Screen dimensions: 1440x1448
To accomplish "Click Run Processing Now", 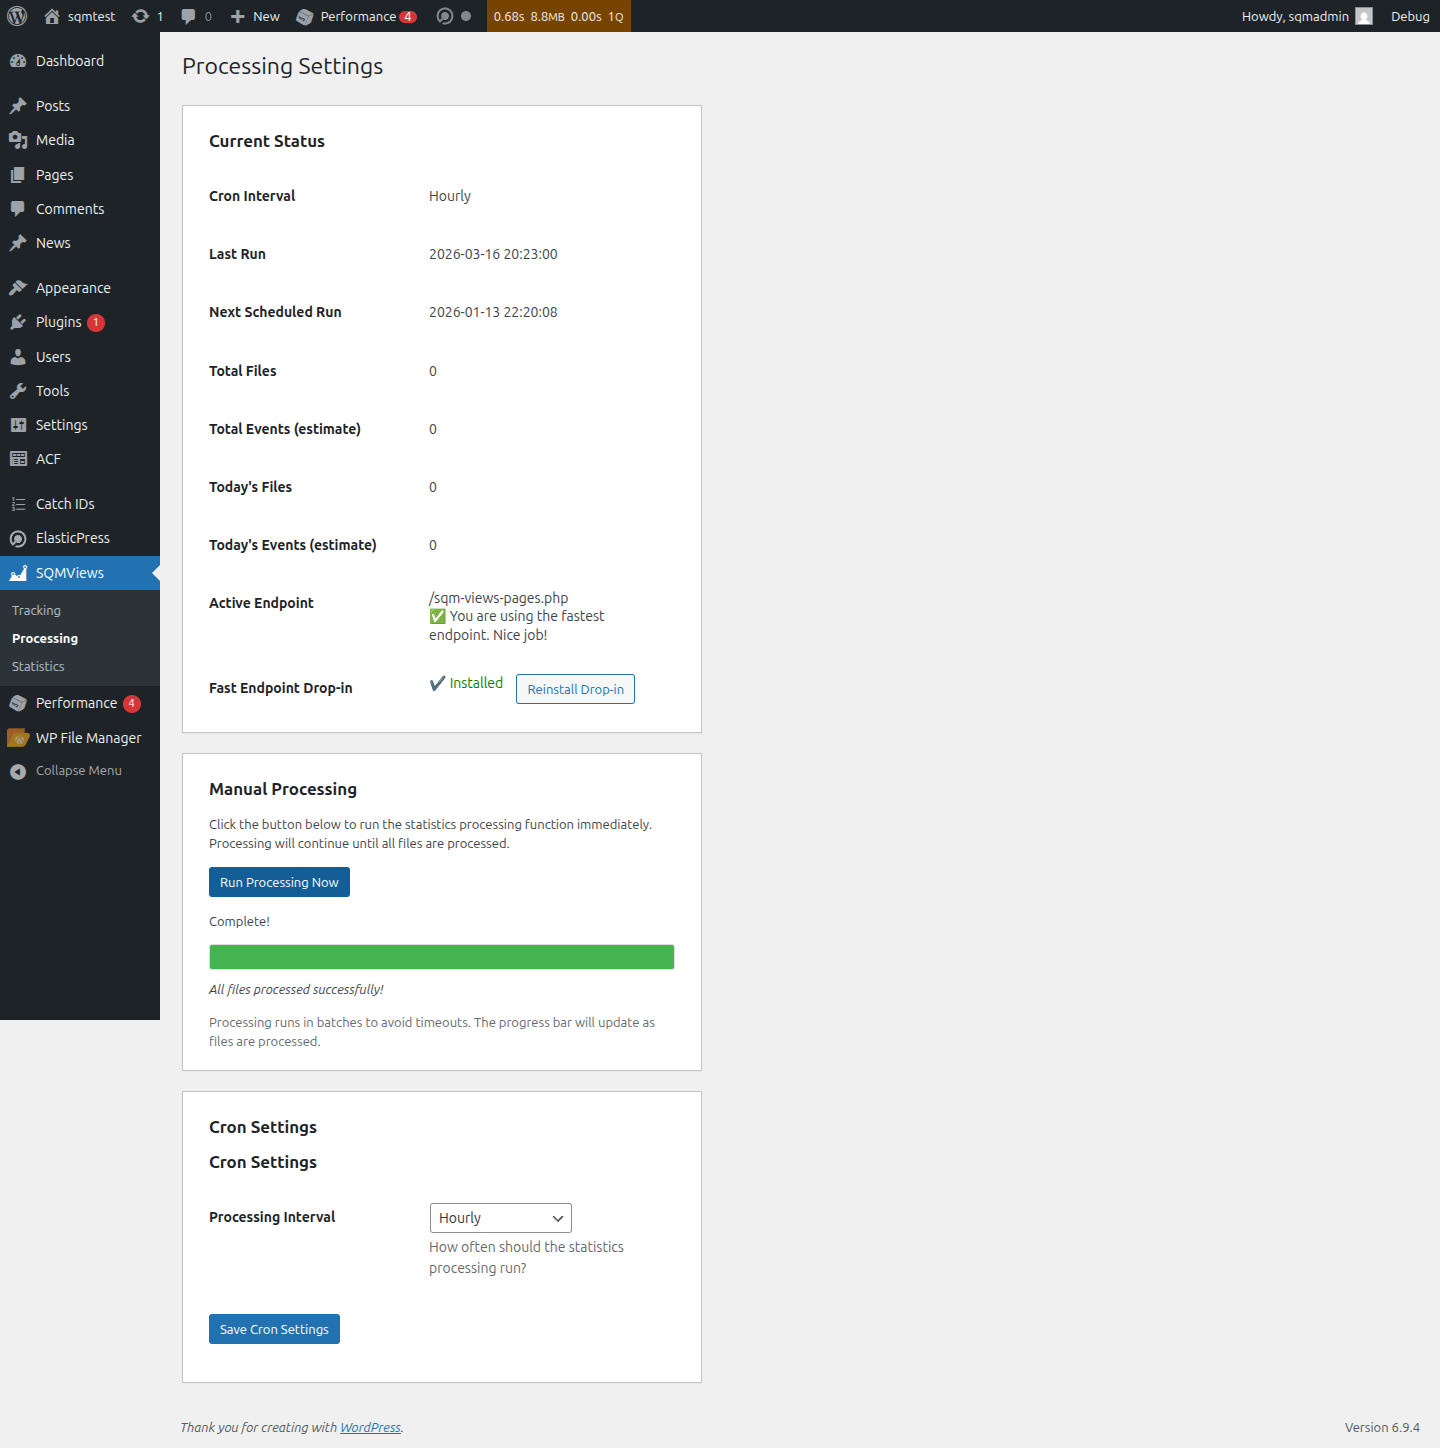I will click(279, 882).
